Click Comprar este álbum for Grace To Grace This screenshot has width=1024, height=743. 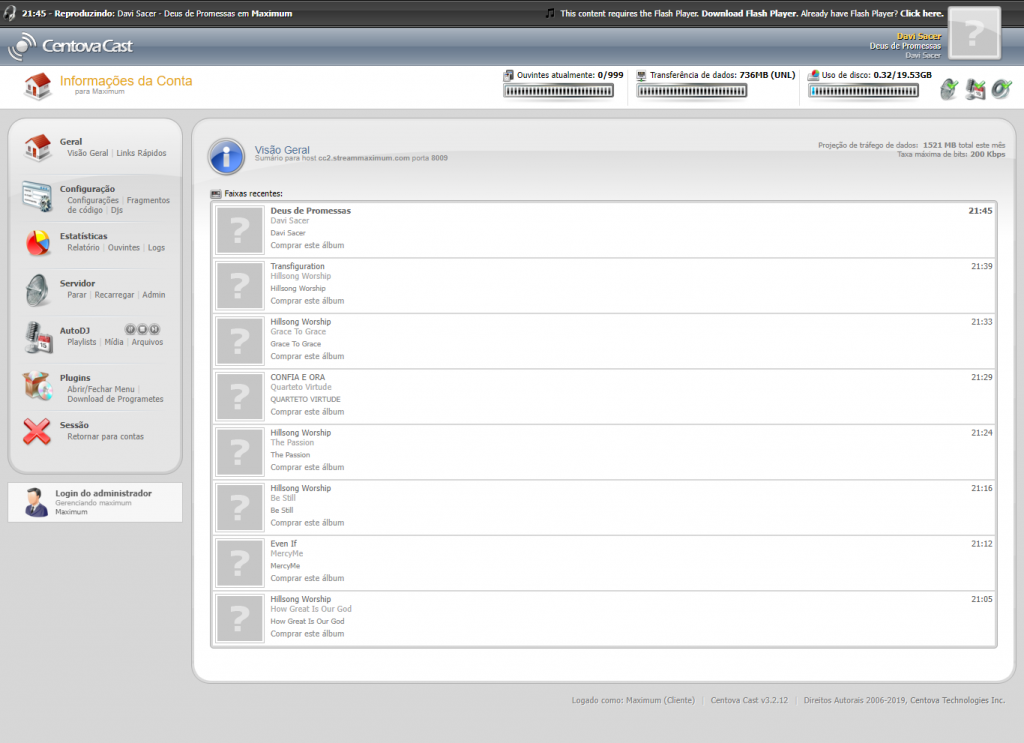[x=307, y=356]
